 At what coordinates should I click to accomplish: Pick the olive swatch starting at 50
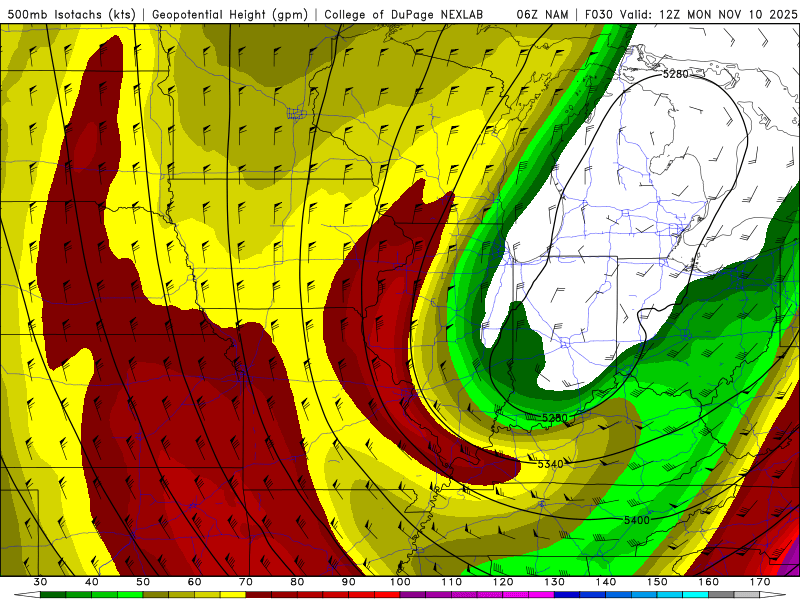pos(156,595)
